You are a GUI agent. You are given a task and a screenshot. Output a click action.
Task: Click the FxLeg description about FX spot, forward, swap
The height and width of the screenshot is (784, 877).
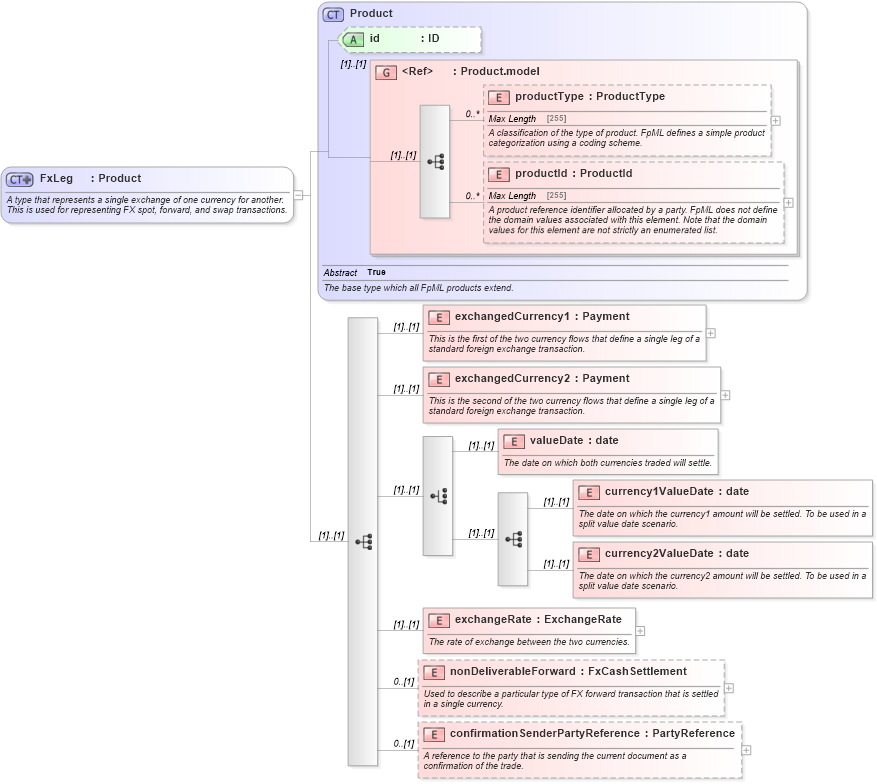[147, 205]
